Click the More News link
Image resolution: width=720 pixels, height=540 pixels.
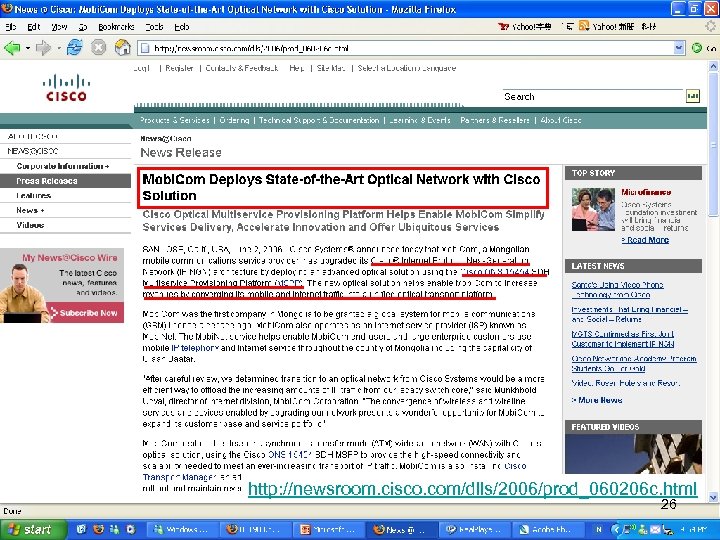click(x=597, y=400)
